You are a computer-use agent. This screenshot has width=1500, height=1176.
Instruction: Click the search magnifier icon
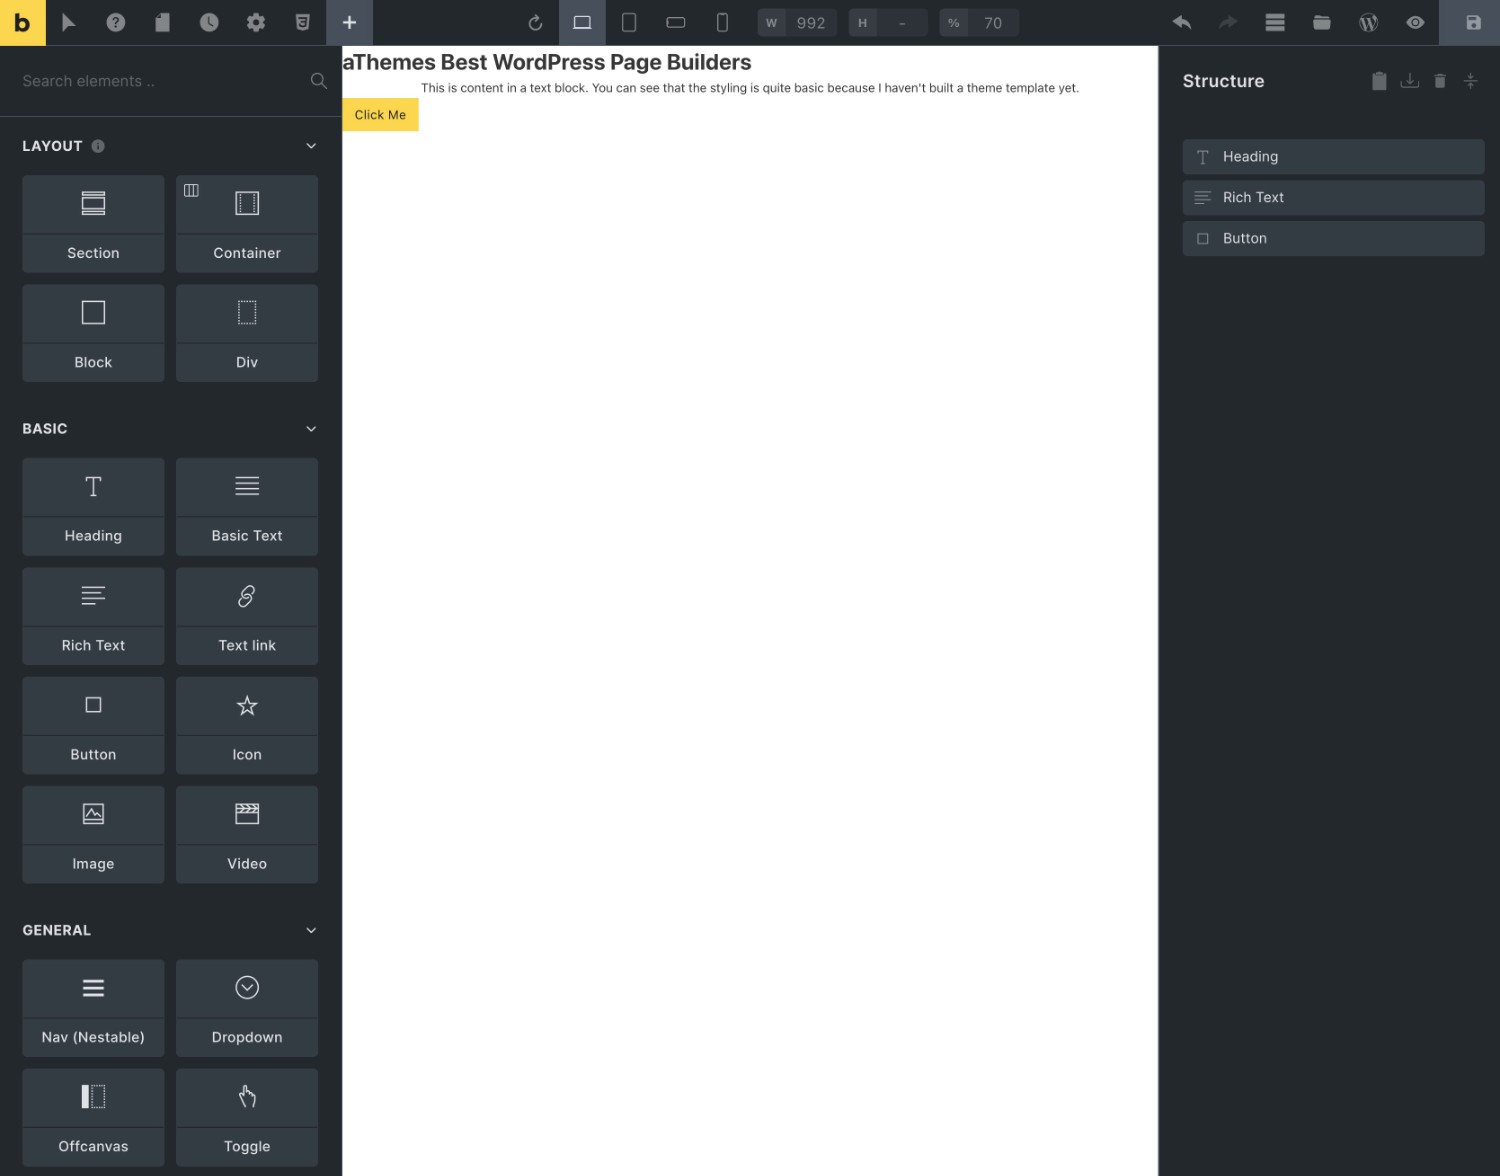[x=318, y=81]
